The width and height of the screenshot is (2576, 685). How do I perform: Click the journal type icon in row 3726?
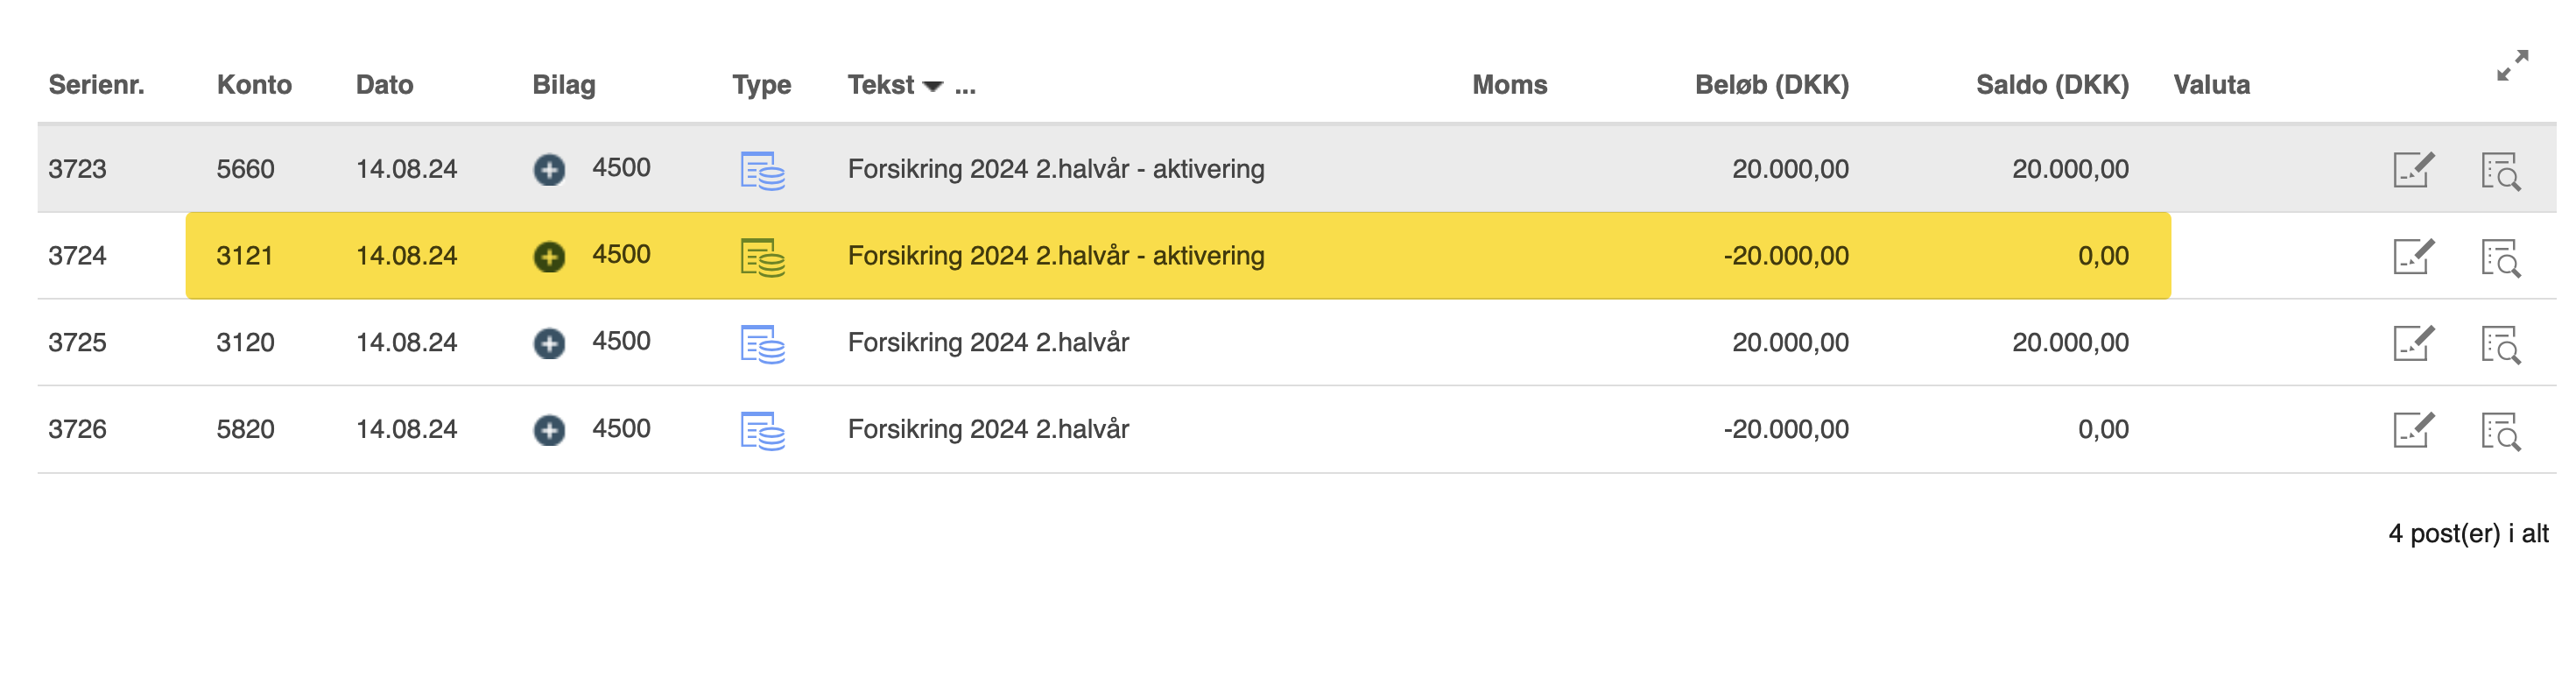pos(762,431)
